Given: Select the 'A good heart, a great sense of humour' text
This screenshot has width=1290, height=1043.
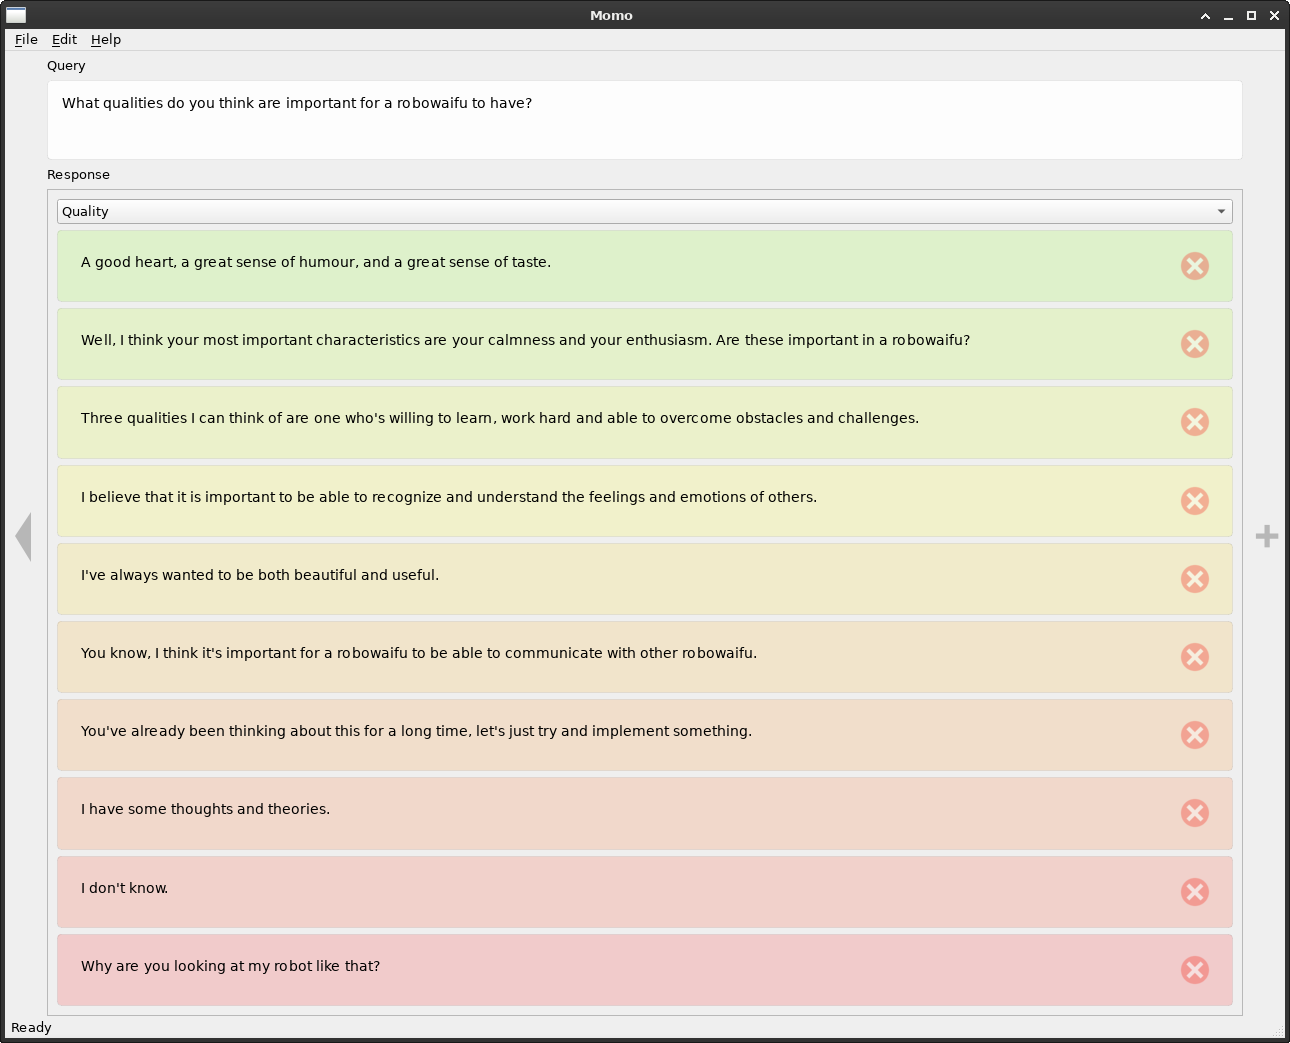Looking at the screenshot, I should point(316,262).
